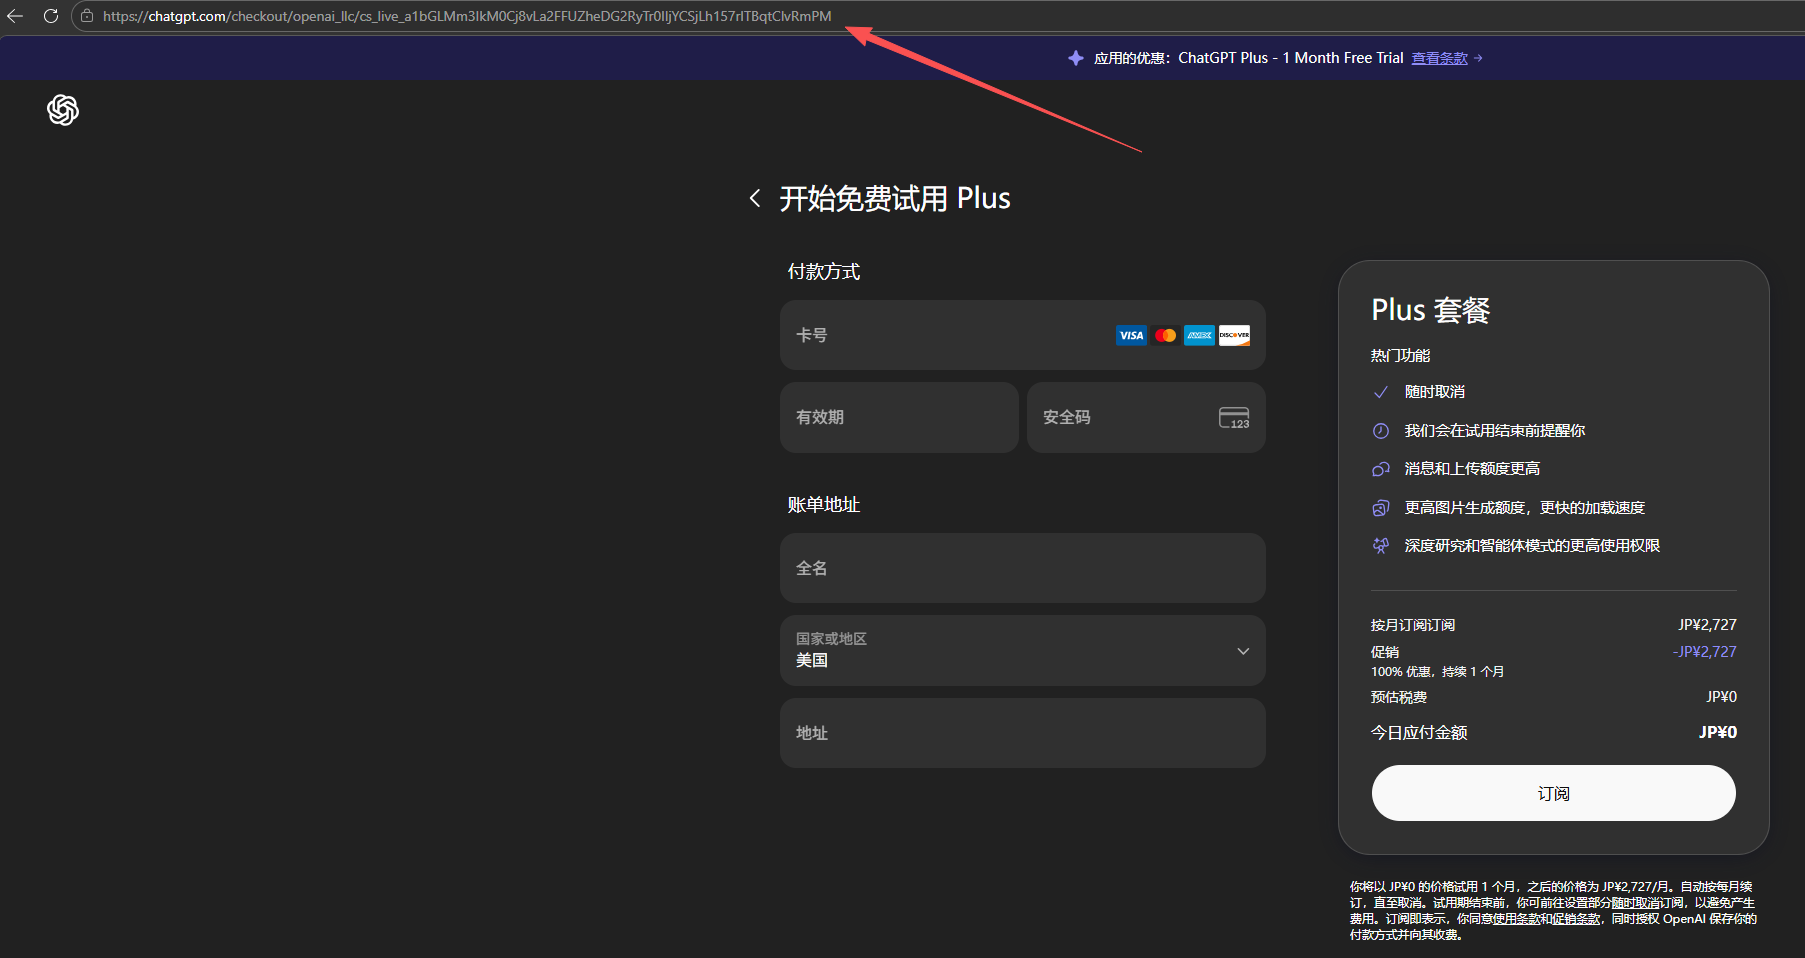
Task: Click the sparkle icon in promo banner
Action: point(1076,58)
